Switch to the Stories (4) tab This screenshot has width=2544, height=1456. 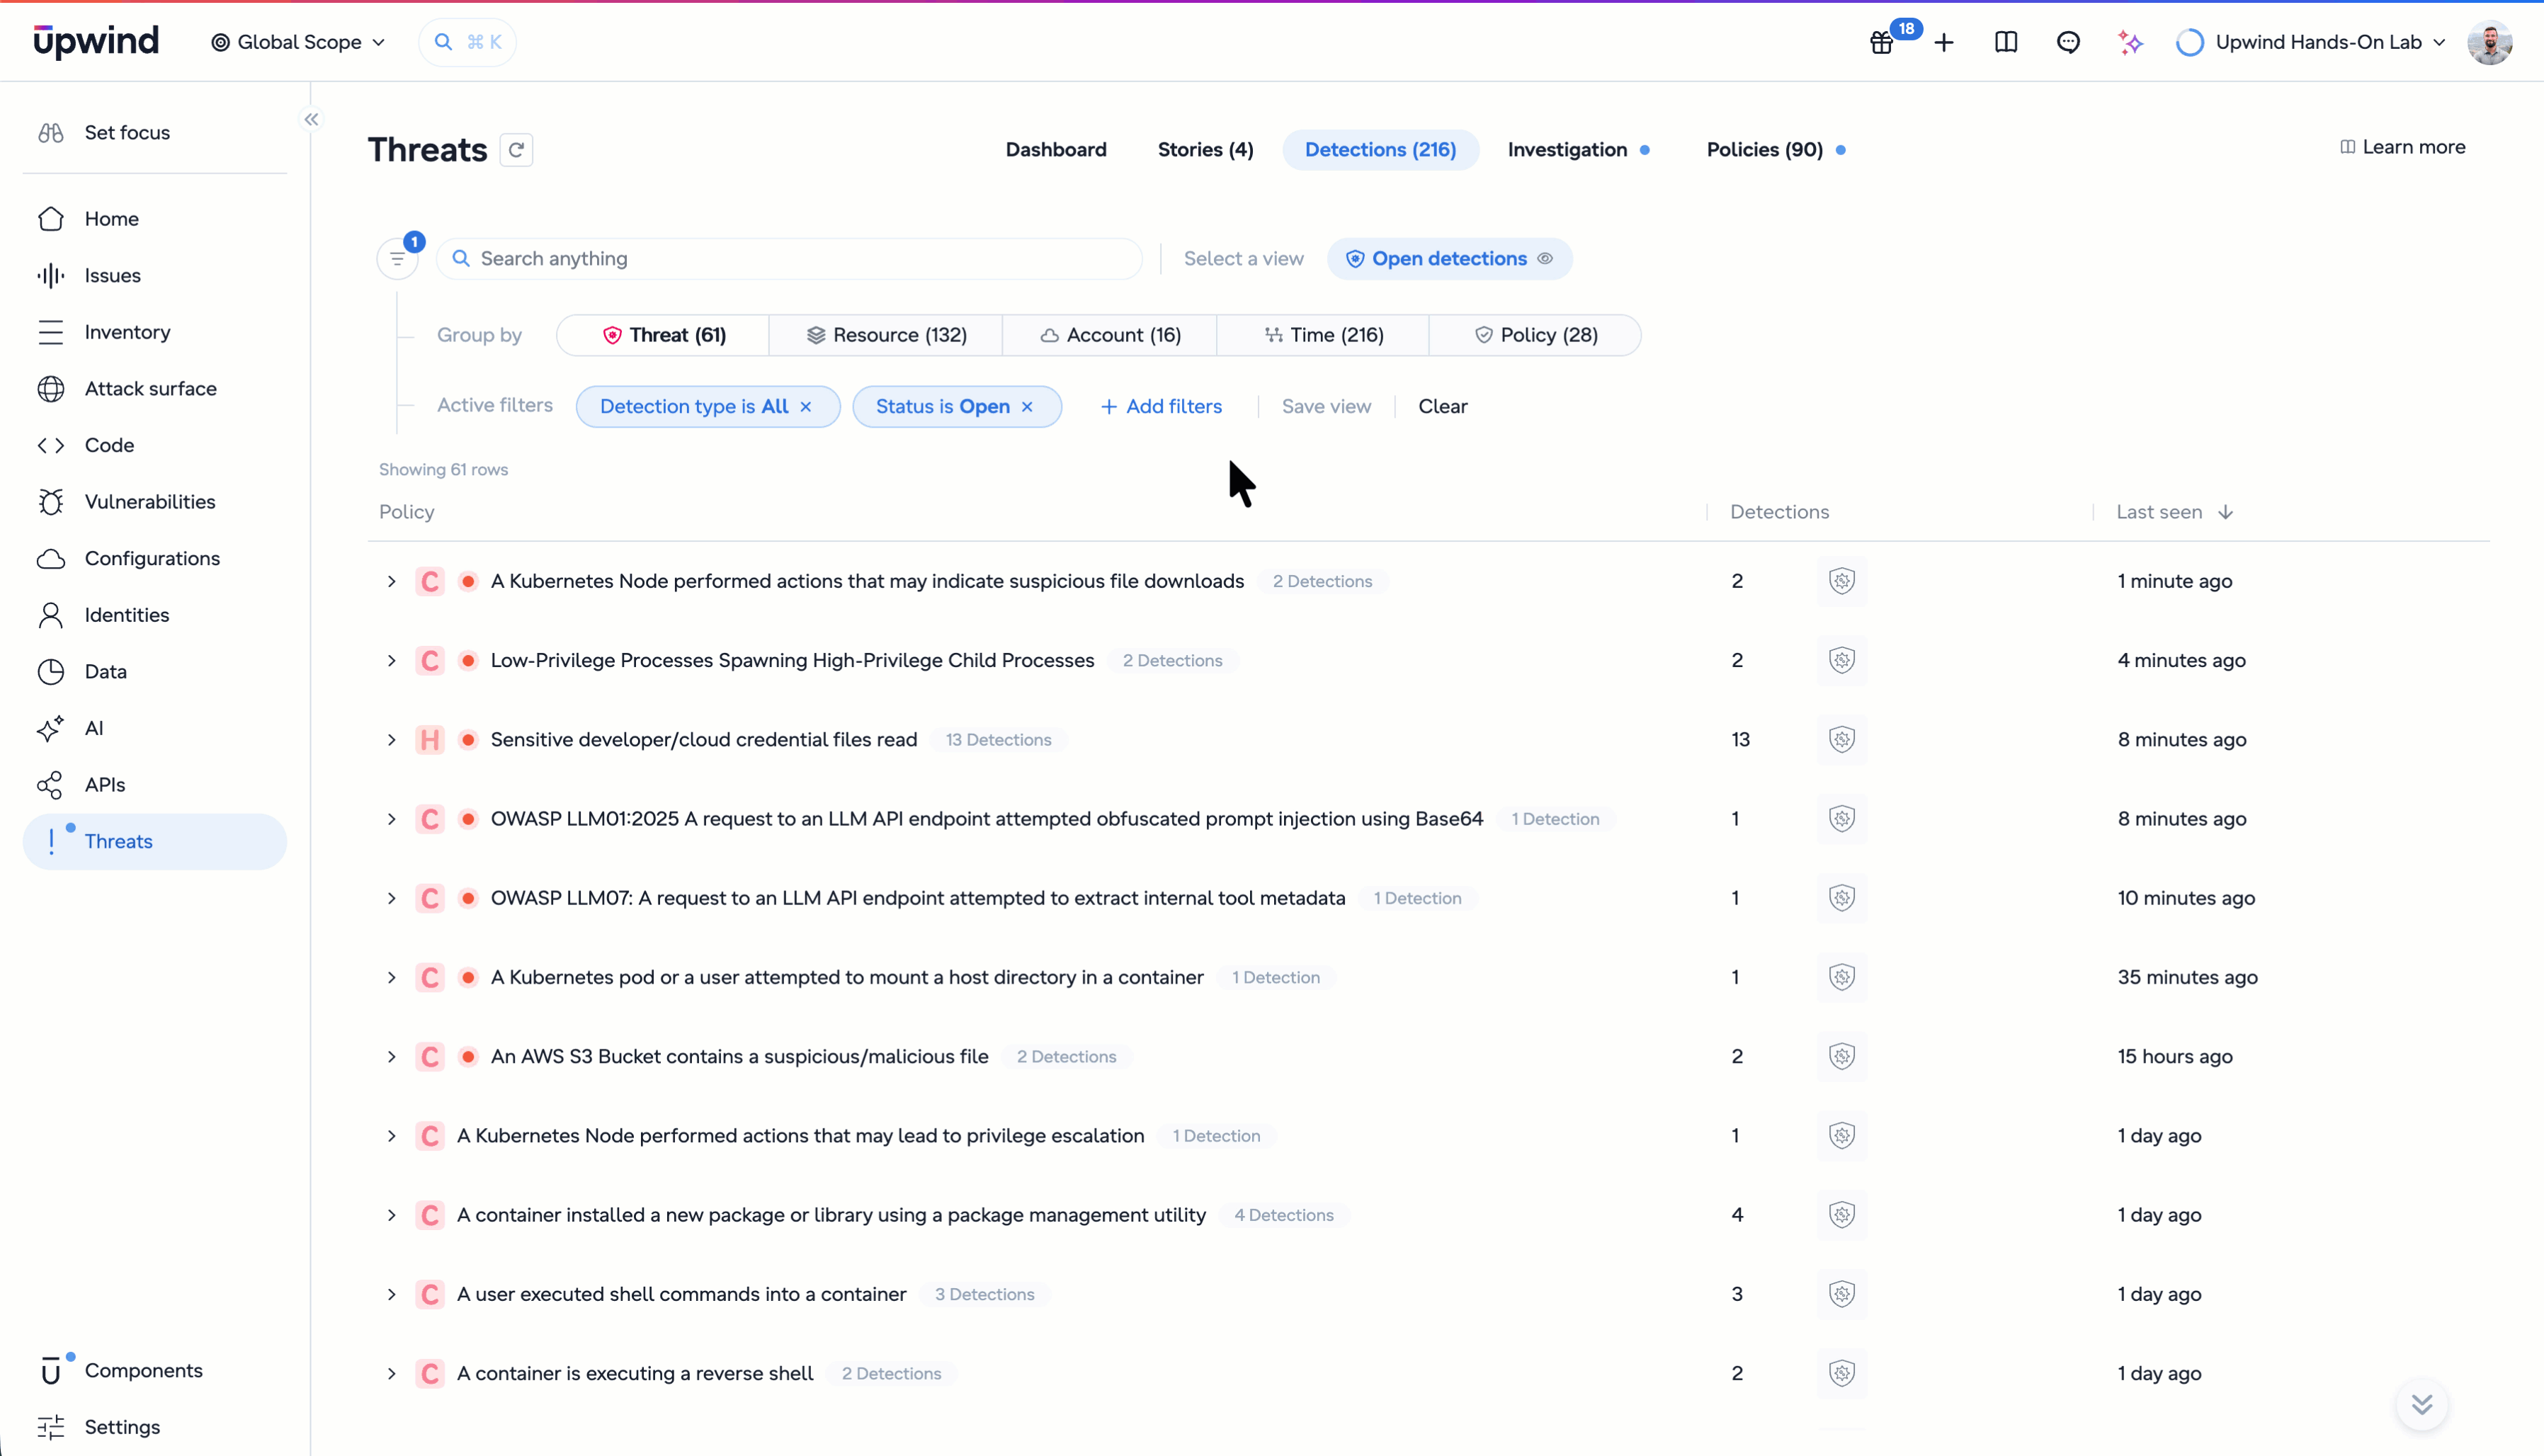pyautogui.click(x=1205, y=150)
